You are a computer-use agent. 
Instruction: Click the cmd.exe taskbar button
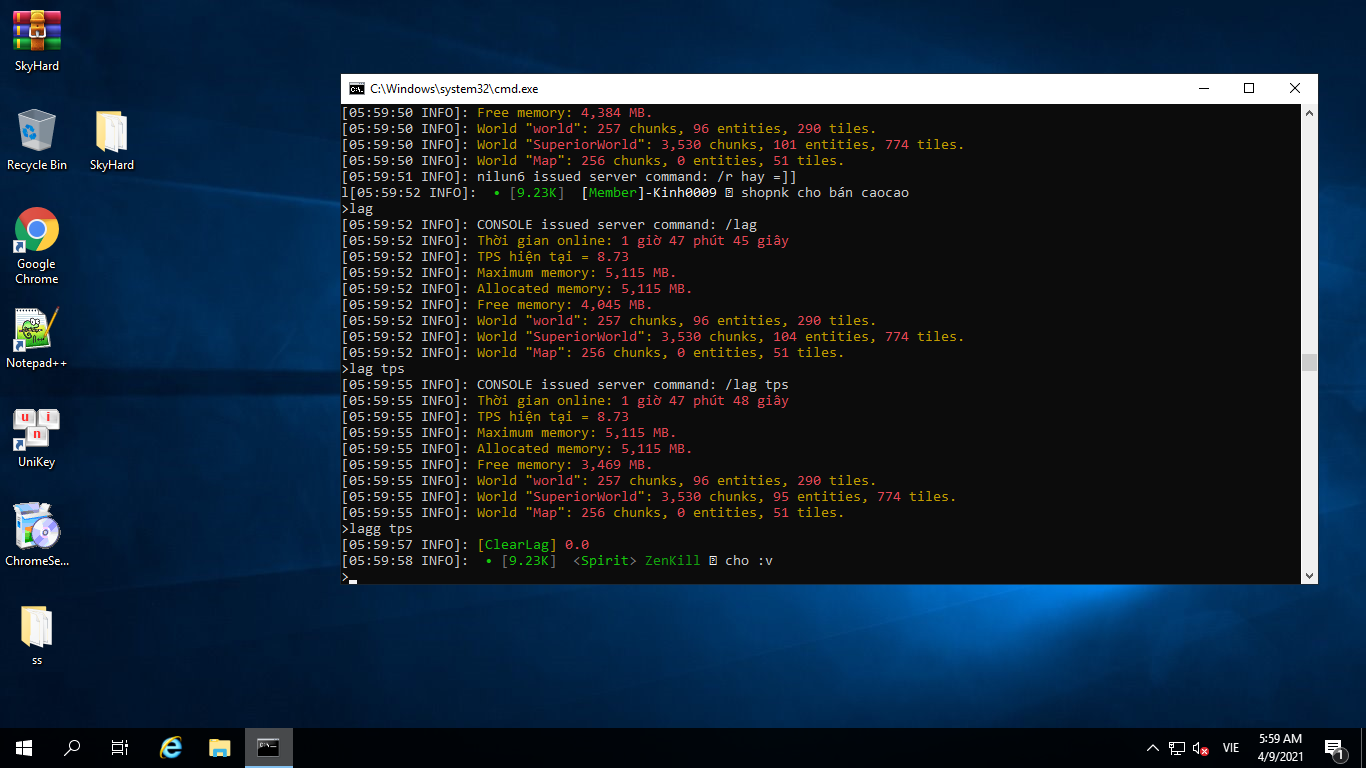[x=268, y=747]
